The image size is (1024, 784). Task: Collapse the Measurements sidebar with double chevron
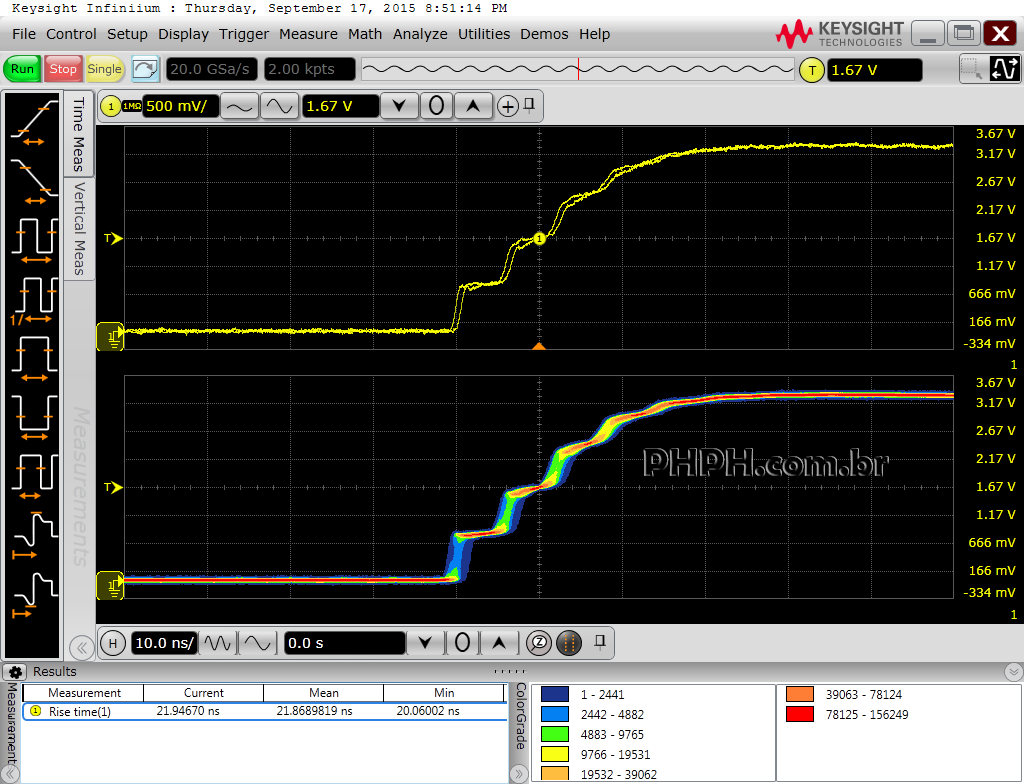coord(81,647)
